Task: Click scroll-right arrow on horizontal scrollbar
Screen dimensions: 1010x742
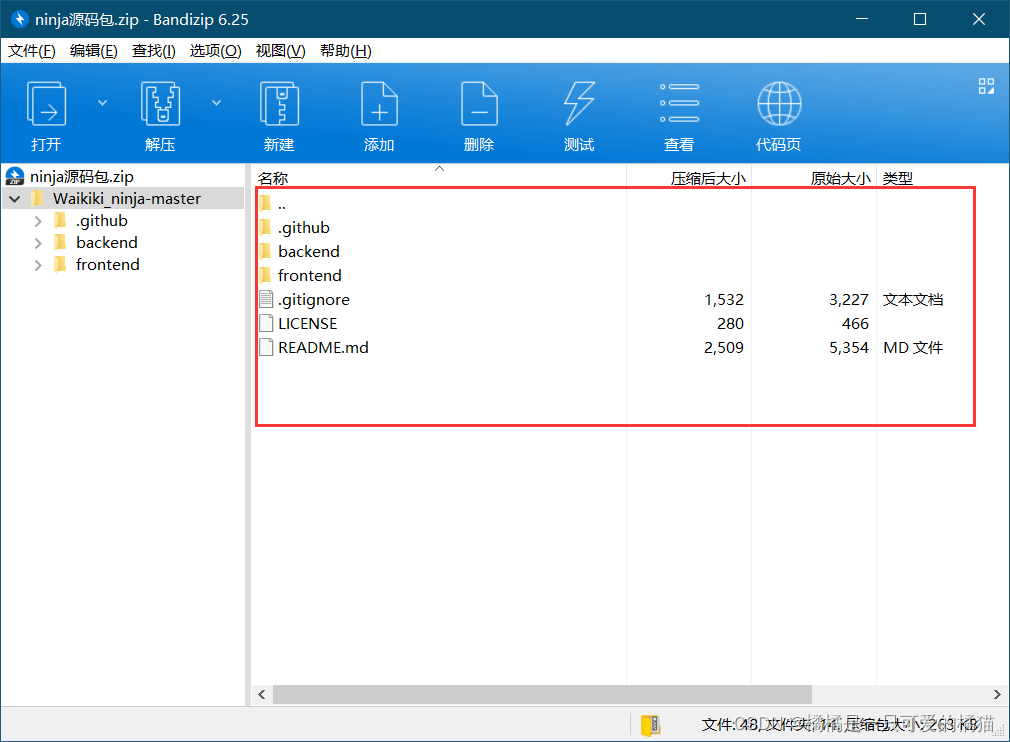Action: (996, 694)
